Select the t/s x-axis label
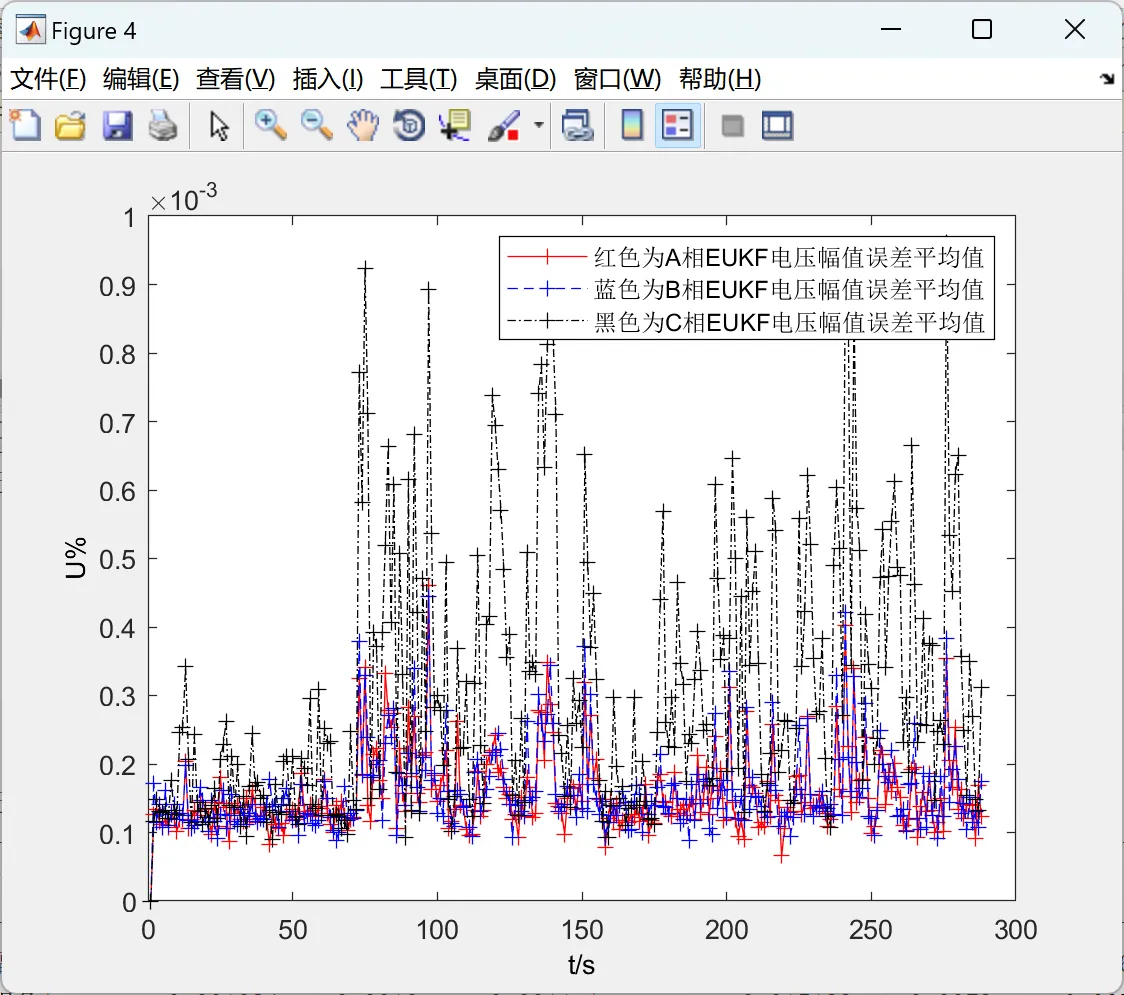Screen dimensions: 1124x995 click(x=581, y=965)
